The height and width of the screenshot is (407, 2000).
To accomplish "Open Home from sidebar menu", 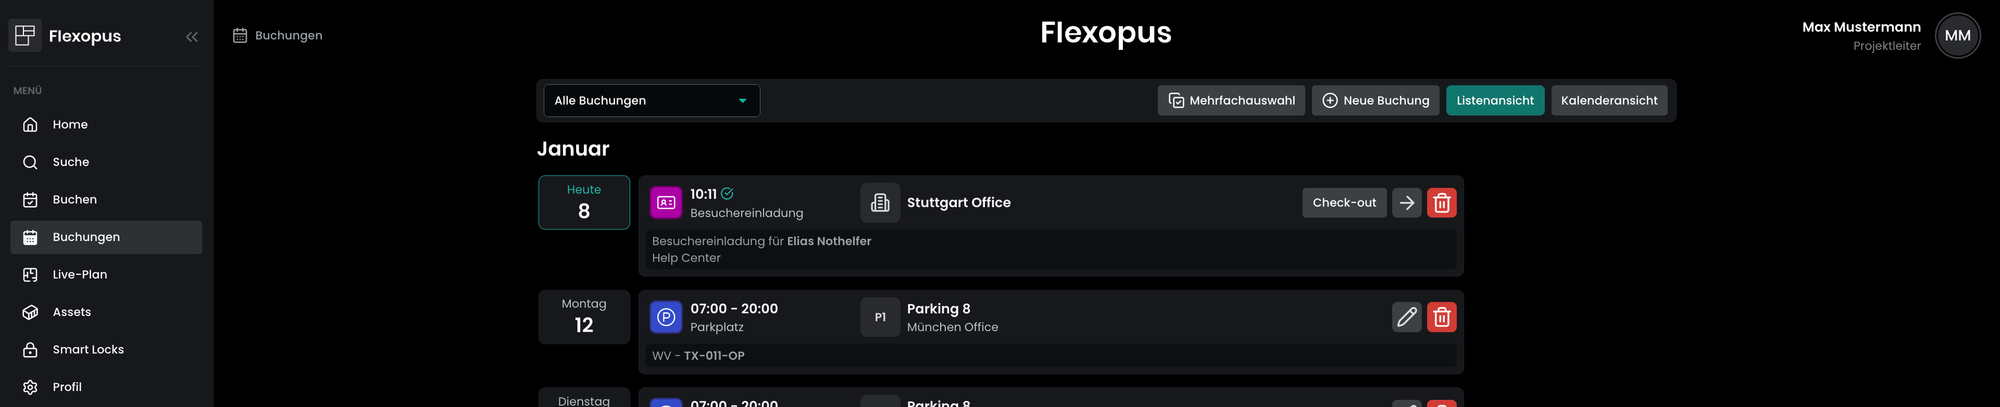I will point(70,124).
